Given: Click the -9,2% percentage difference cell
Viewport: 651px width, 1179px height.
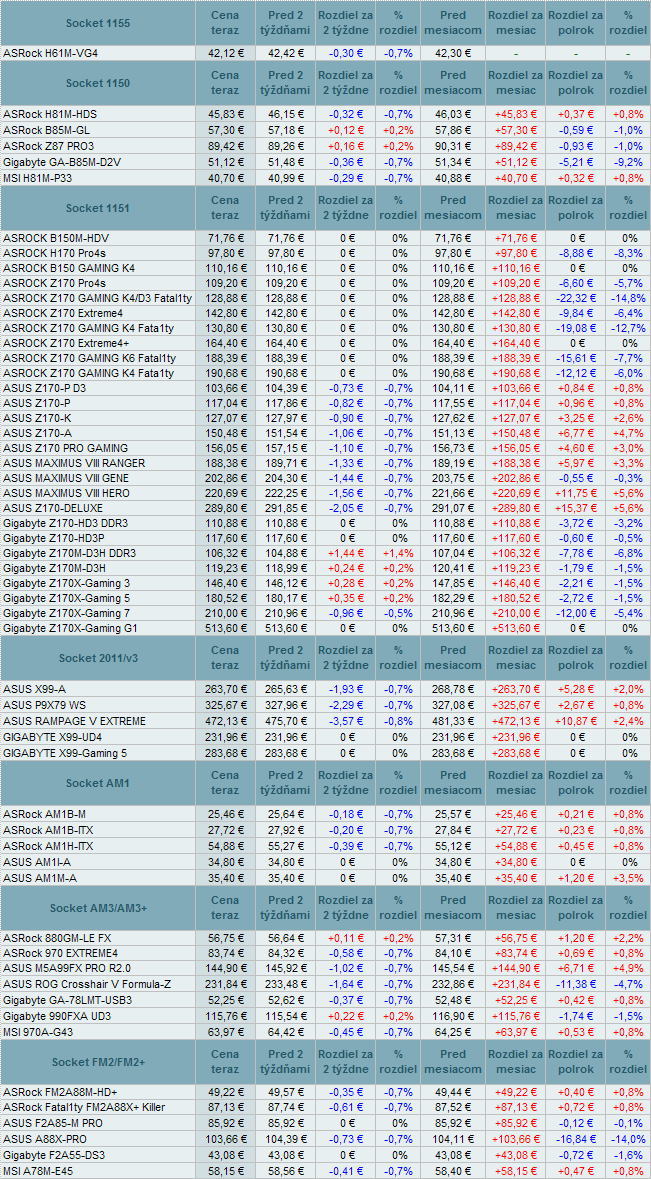Looking at the screenshot, I should point(628,161).
